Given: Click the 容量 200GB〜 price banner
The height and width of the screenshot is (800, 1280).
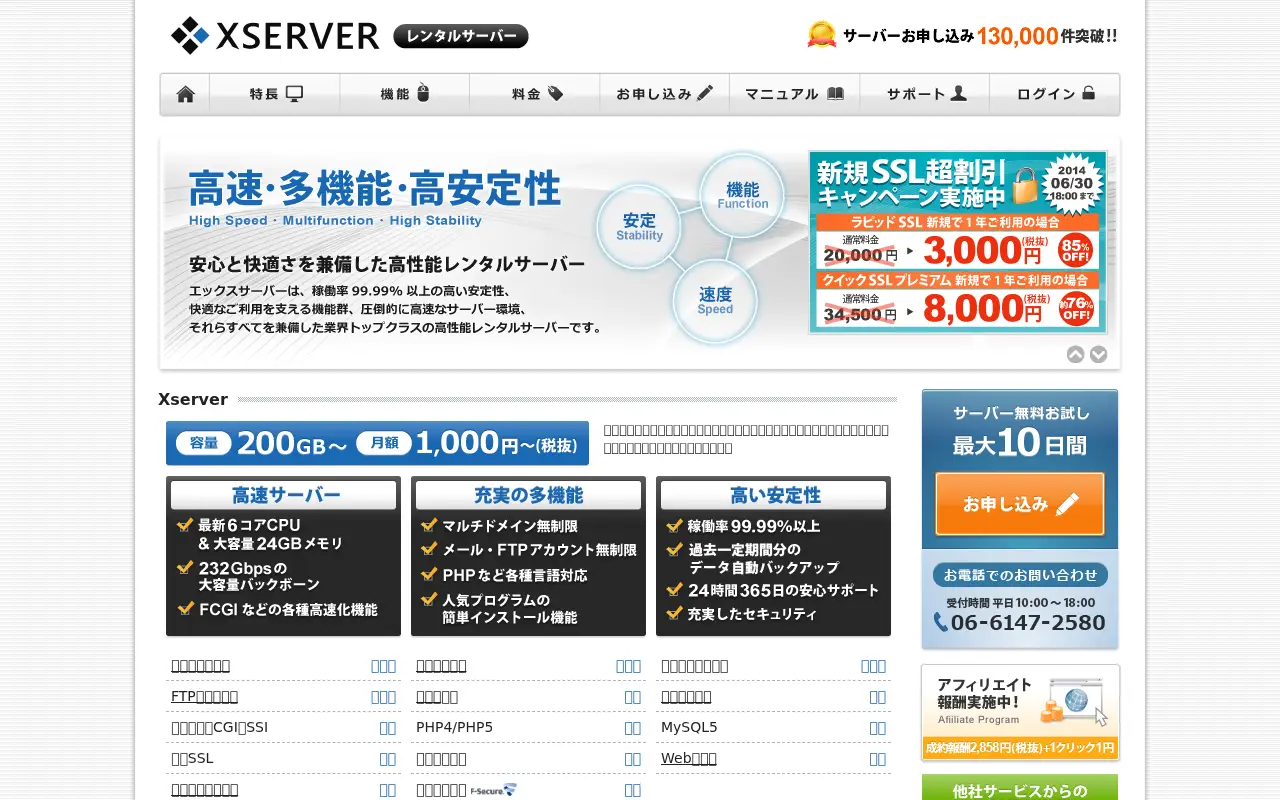Looking at the screenshot, I should pos(378,443).
